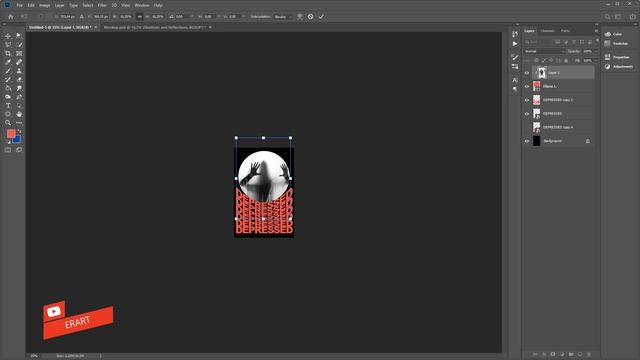Open the Edit Toolbar three-dots button

coord(19,123)
